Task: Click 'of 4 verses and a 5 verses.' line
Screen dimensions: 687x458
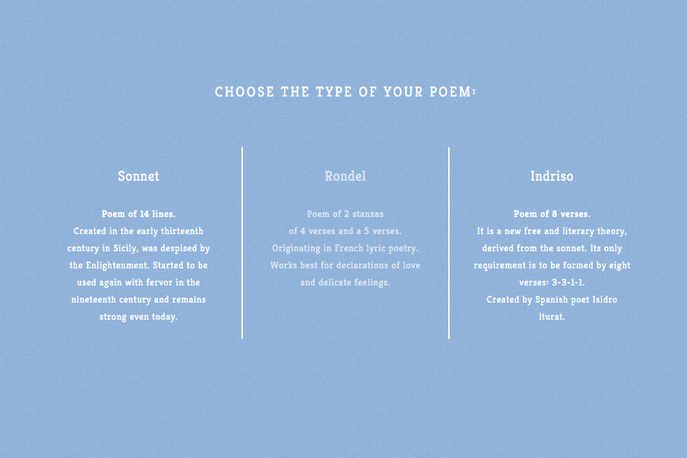Action: 345,231
